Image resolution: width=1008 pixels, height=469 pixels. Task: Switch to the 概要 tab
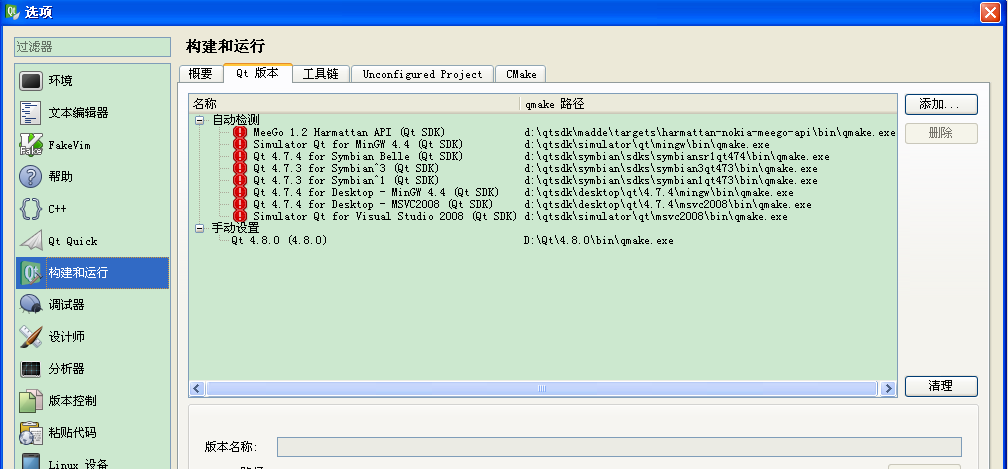[201, 74]
